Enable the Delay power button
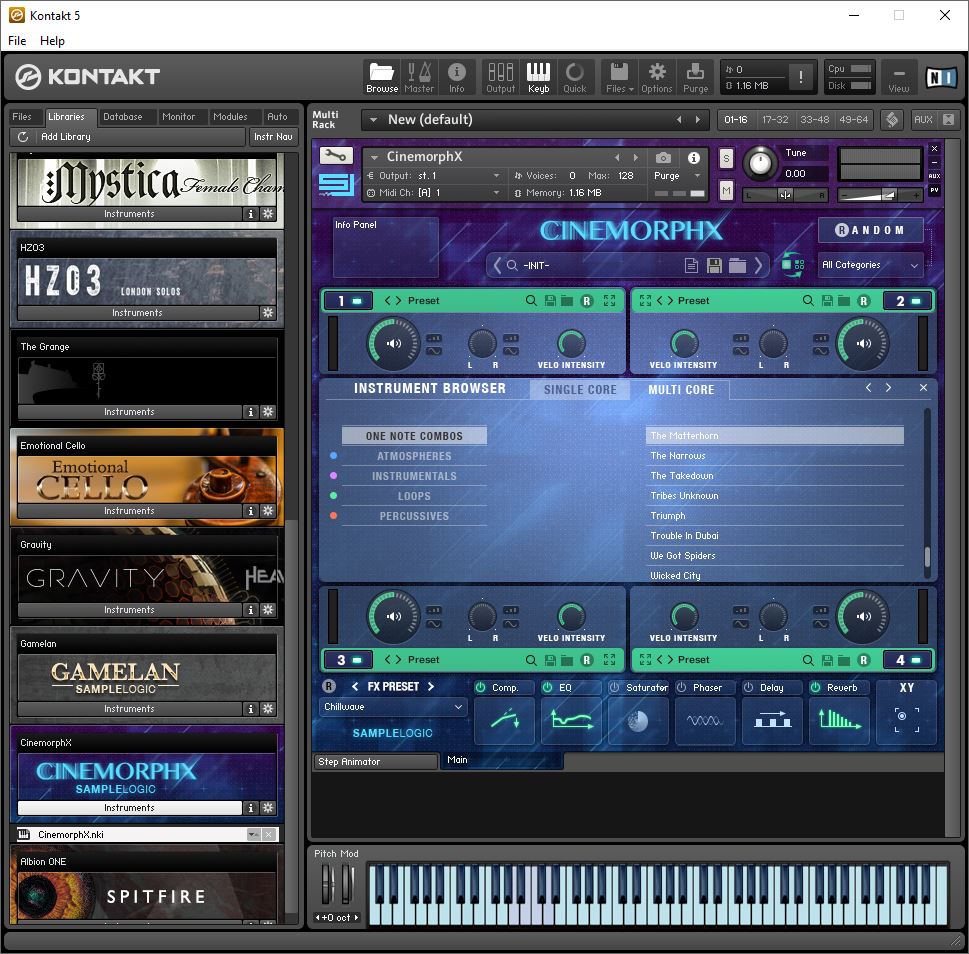Screen dimensions: 969x954 (748, 687)
